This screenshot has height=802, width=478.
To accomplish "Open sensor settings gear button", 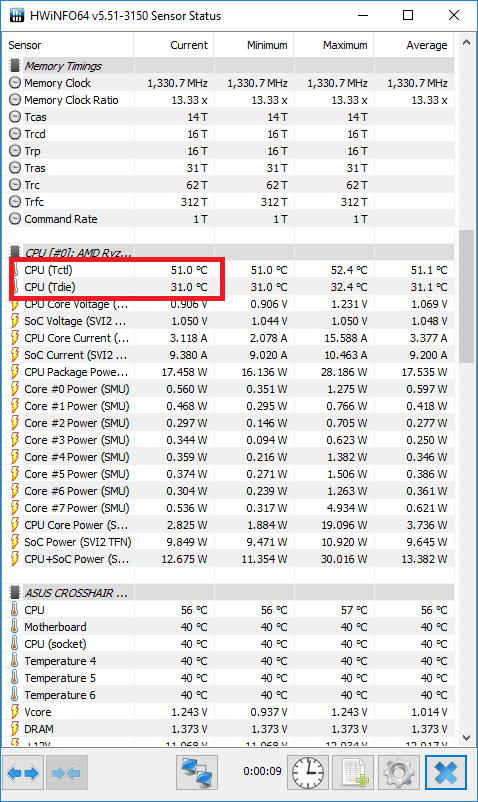I will point(399,773).
